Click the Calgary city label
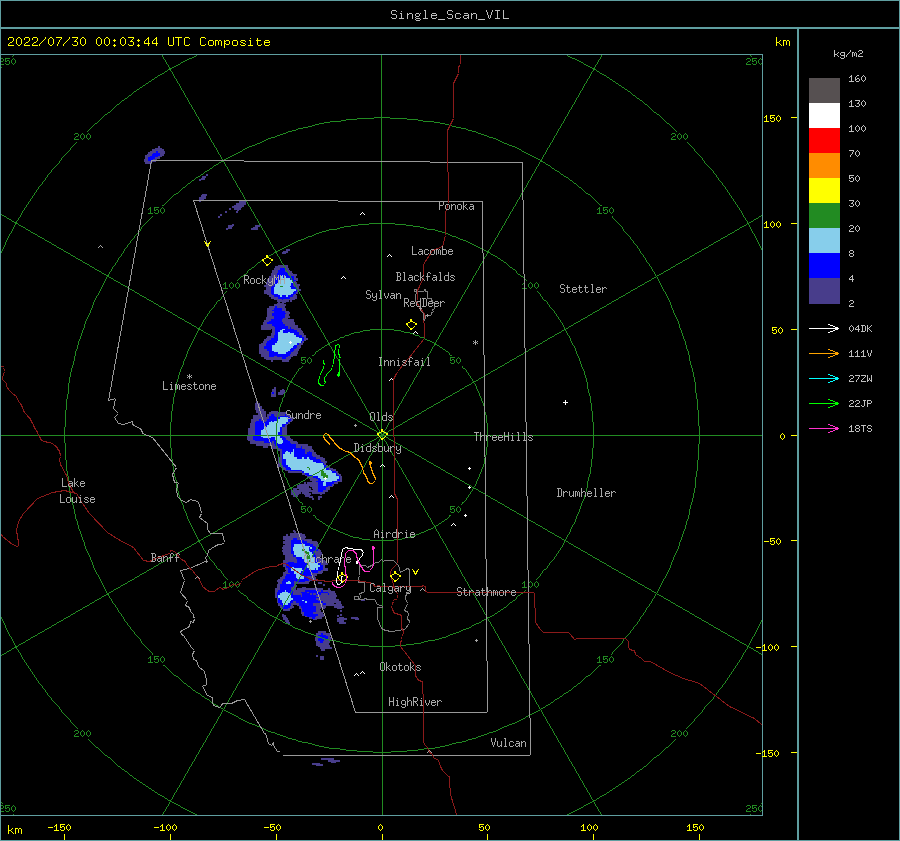The height and width of the screenshot is (841, 900). tap(390, 588)
